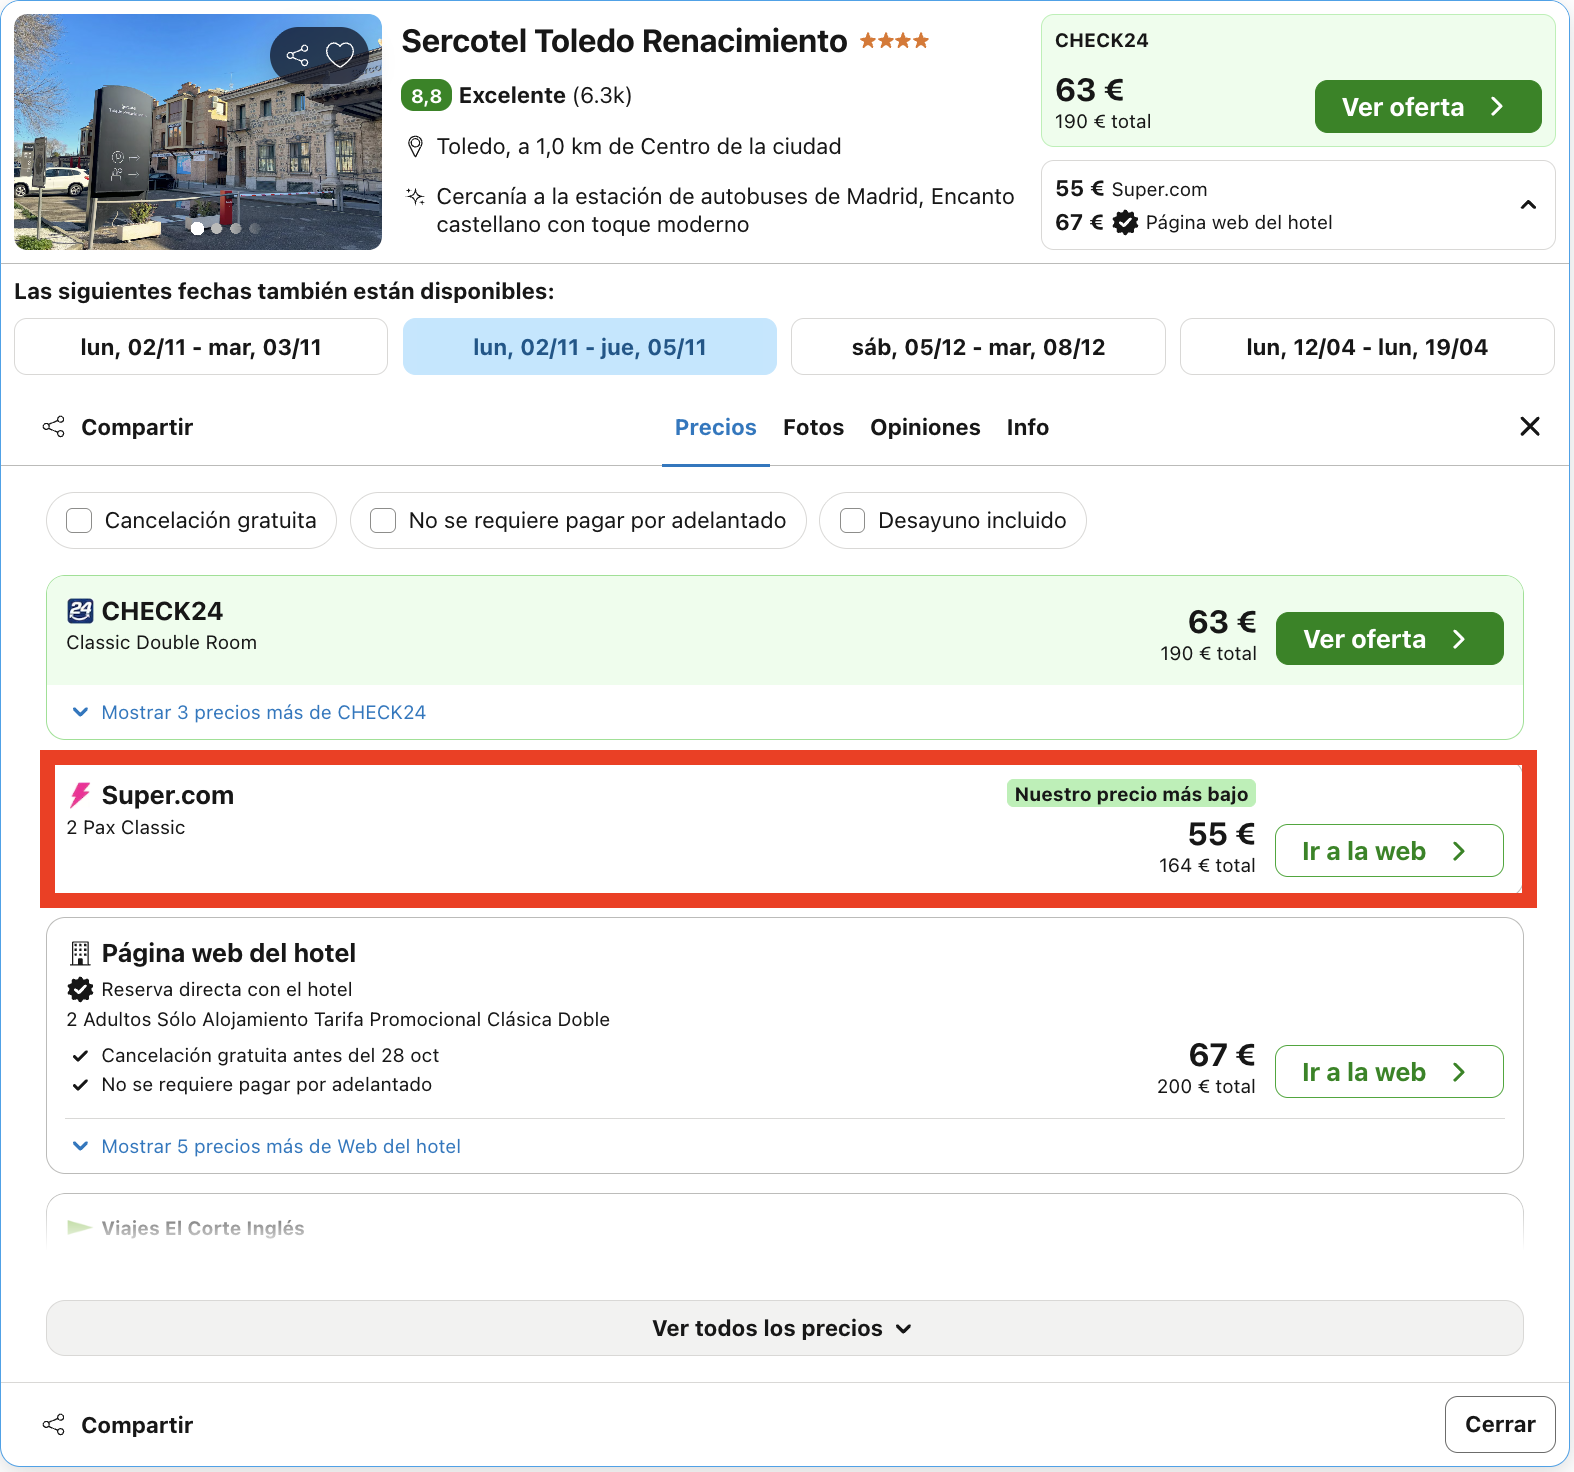The height and width of the screenshot is (1472, 1574).
Task: Select dates lun 12/04 - lun 19/04
Action: click(1367, 347)
